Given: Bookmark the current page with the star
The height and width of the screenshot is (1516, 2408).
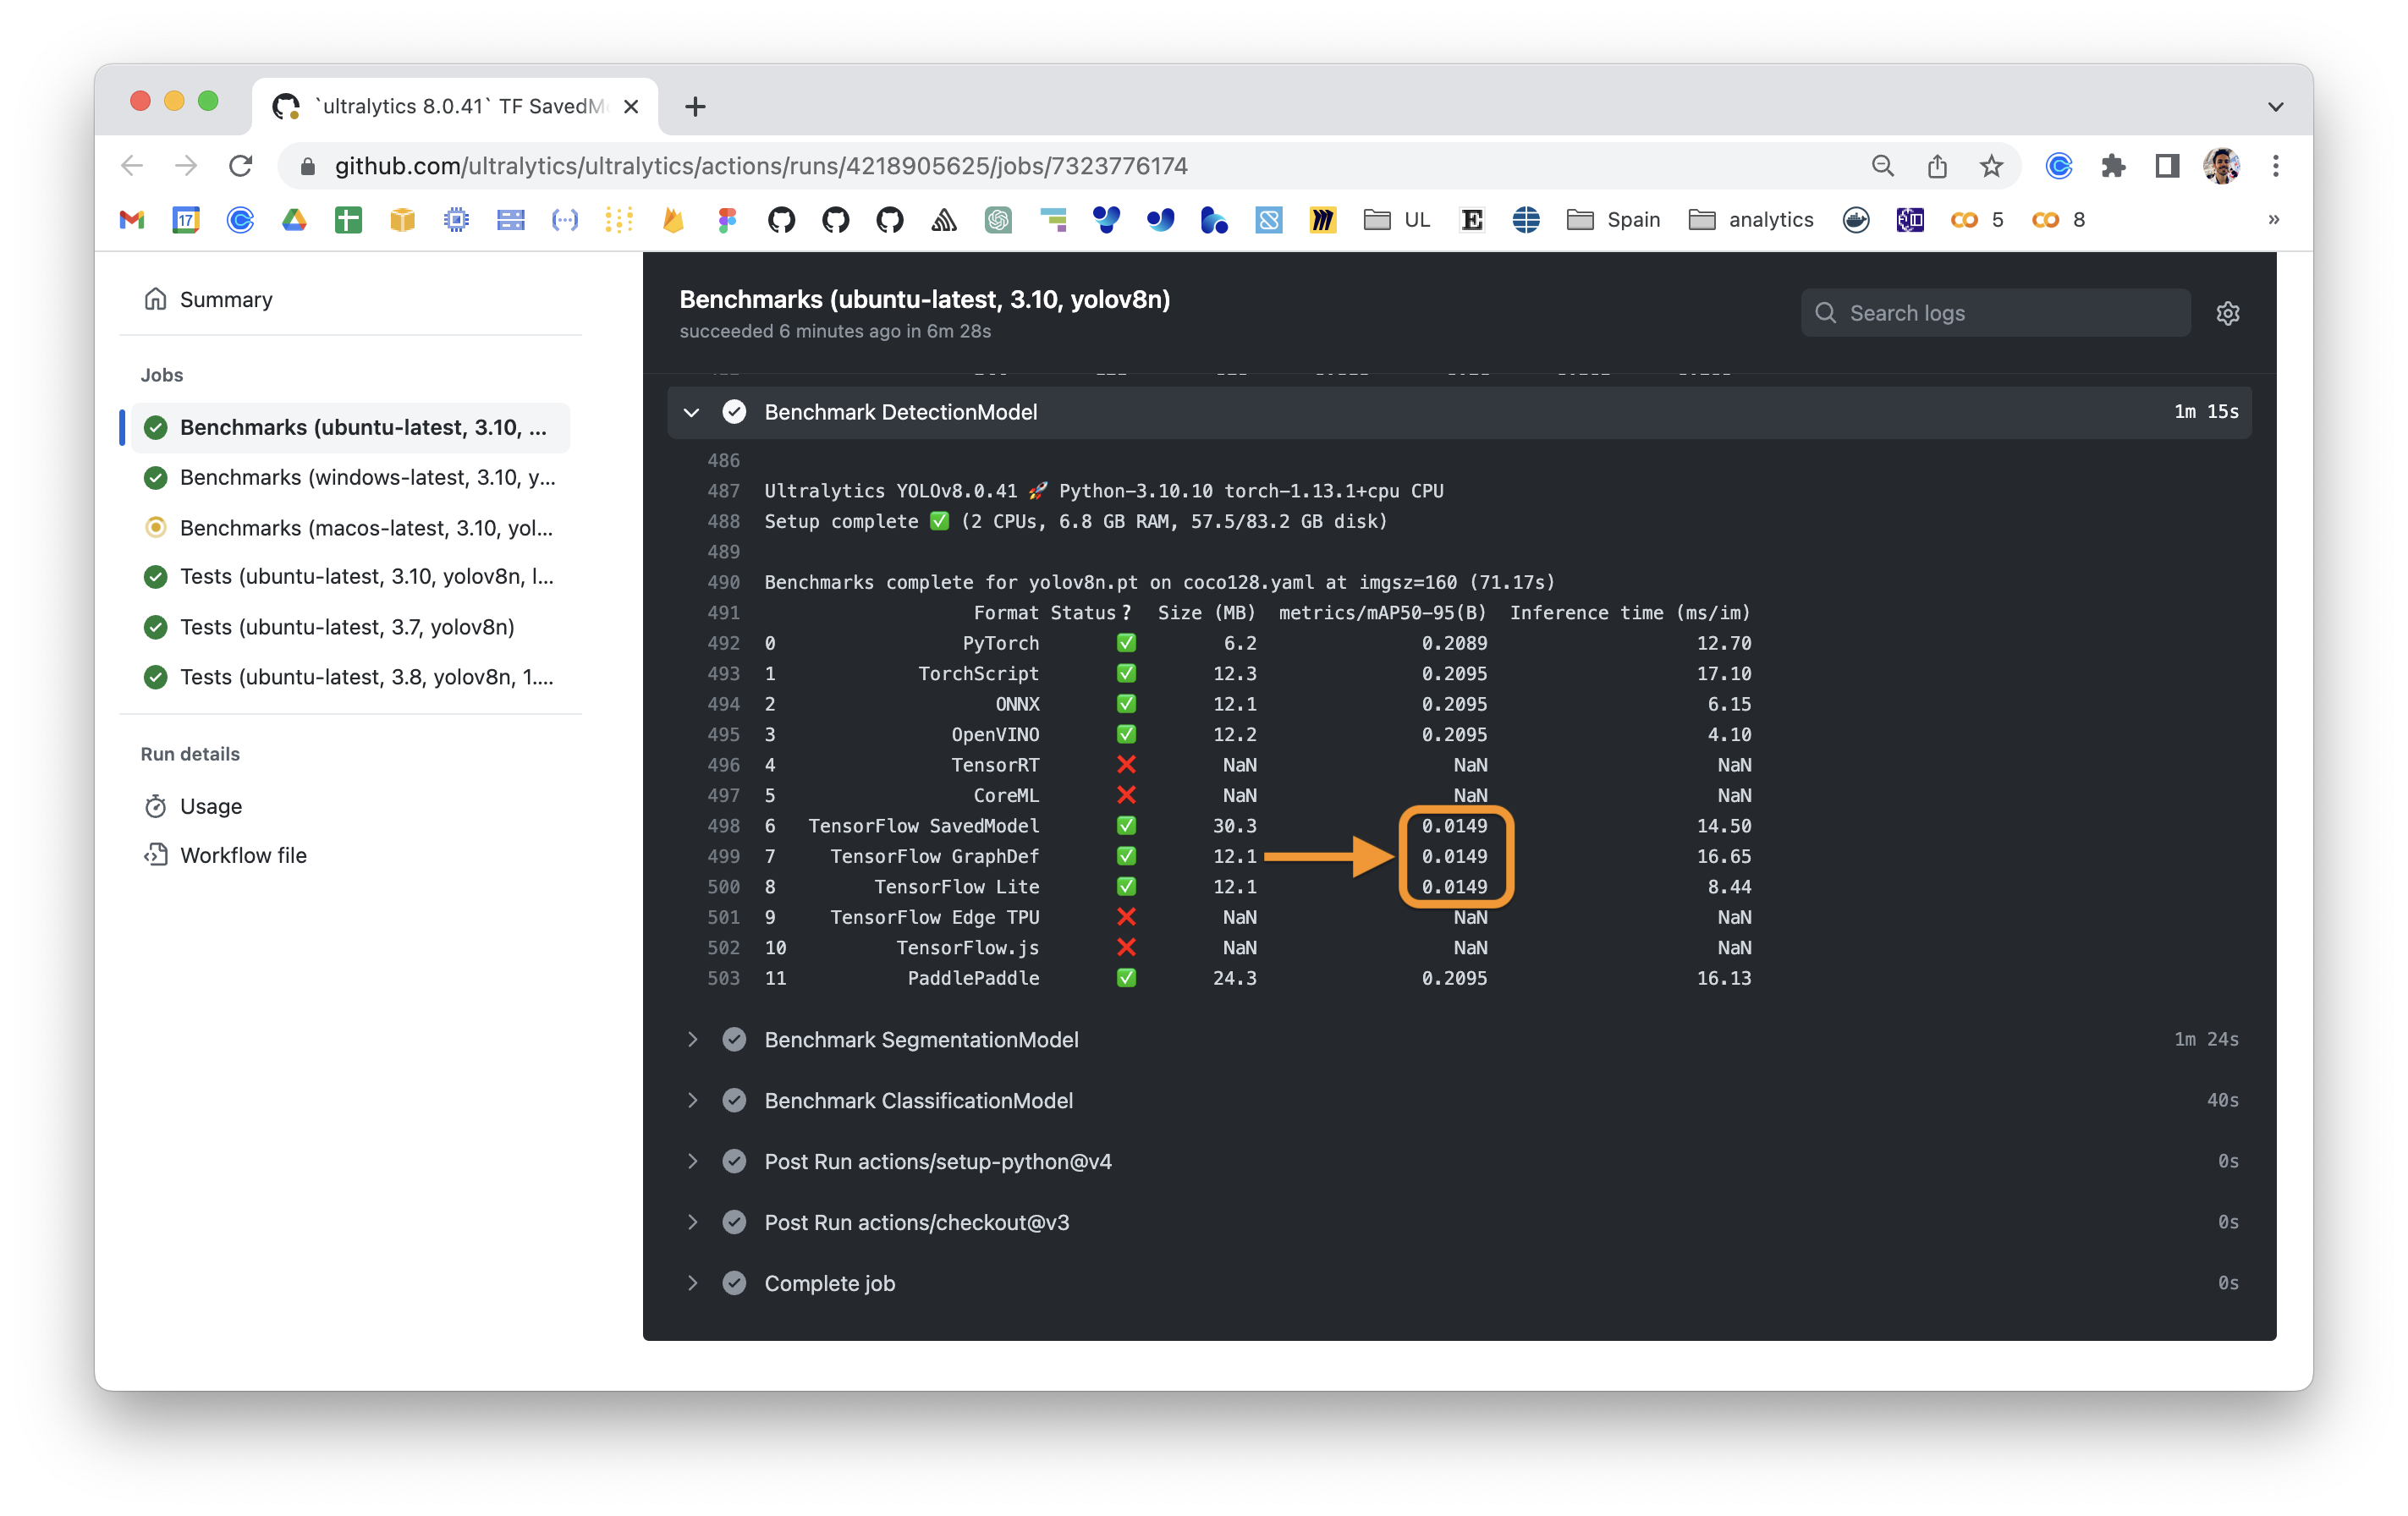Looking at the screenshot, I should click(1990, 166).
